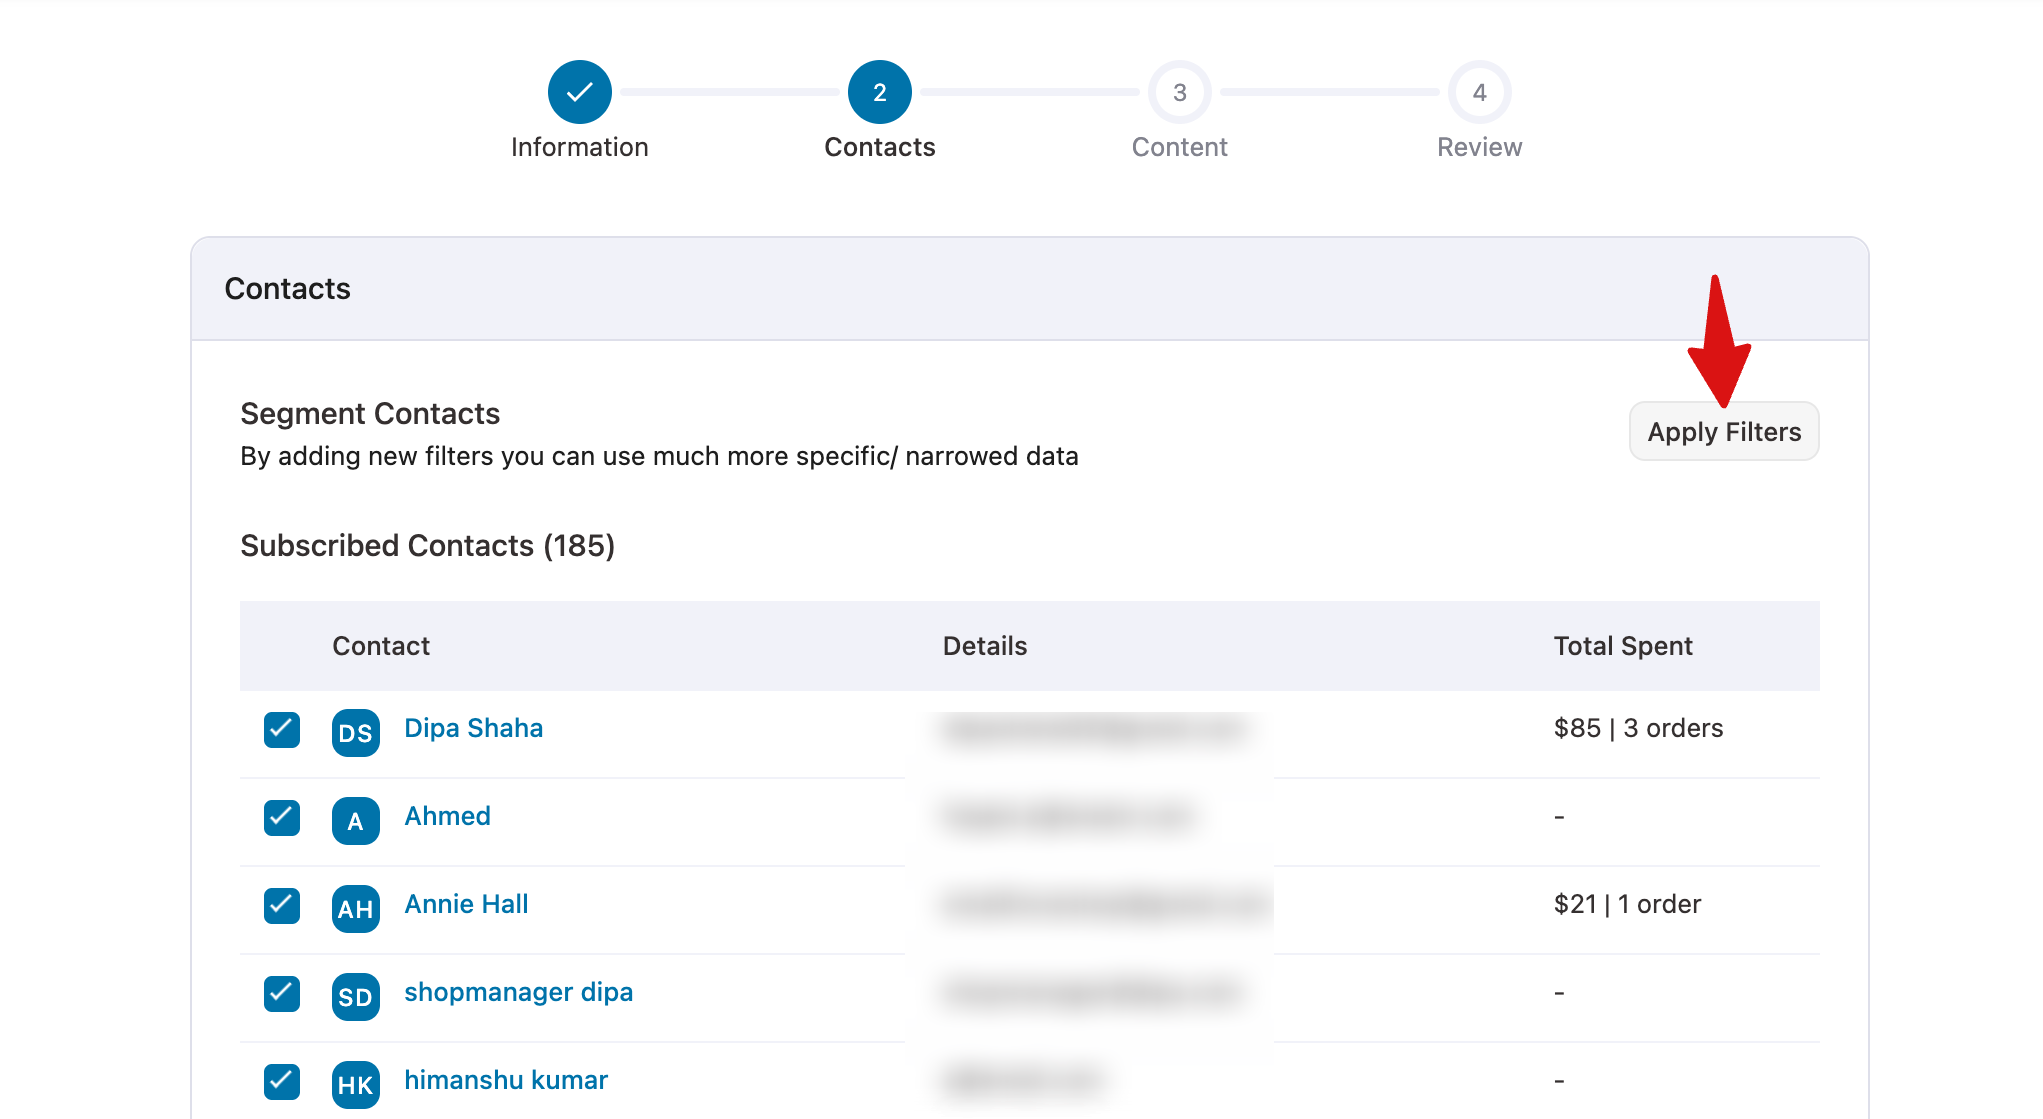Open the Content step via its numbered icon
This screenshot has width=2043, height=1119.
pyautogui.click(x=1180, y=91)
